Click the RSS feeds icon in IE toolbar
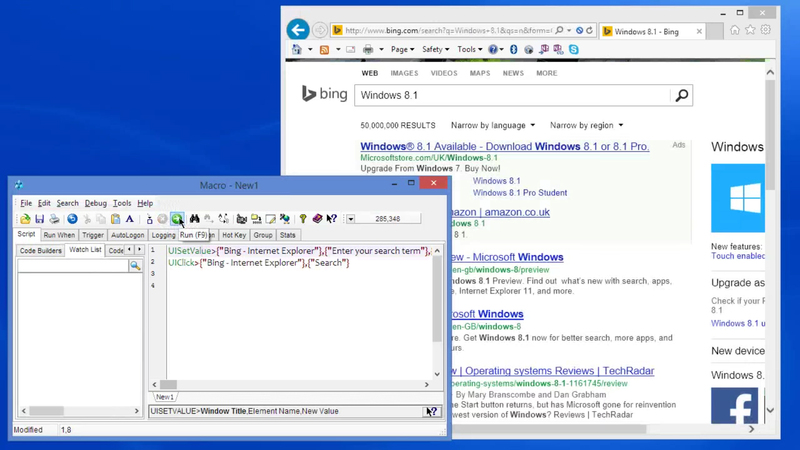The height and width of the screenshot is (450, 800). (x=324, y=49)
